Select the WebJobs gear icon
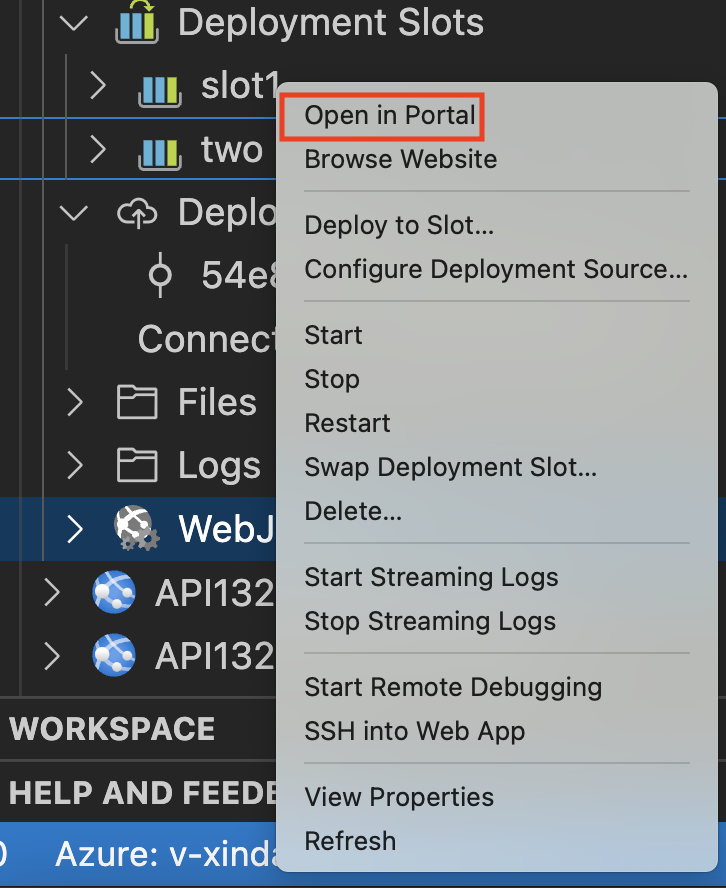The width and height of the screenshot is (726, 888). pos(135,528)
